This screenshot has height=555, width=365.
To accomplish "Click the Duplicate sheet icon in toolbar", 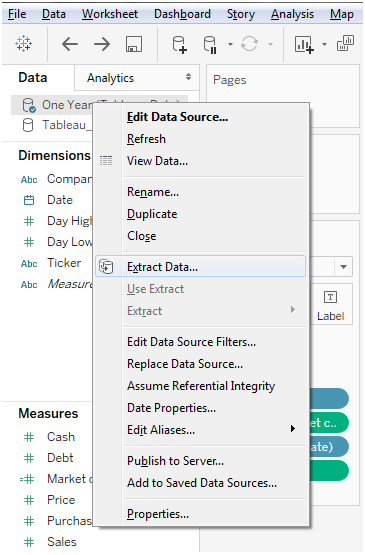I will [346, 44].
